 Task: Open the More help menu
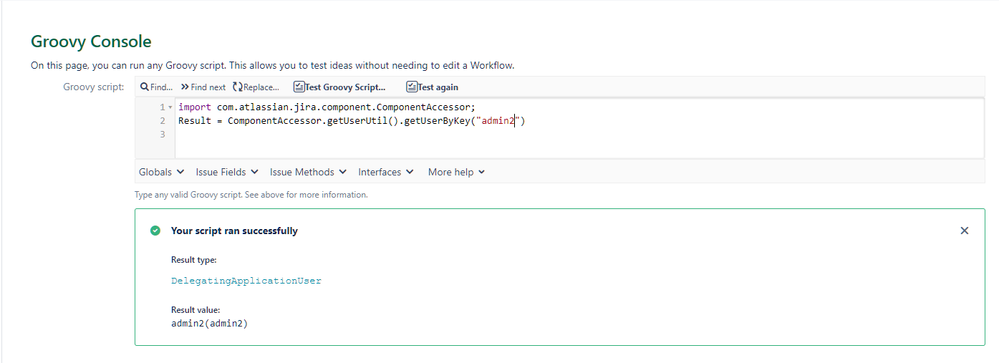pyautogui.click(x=456, y=172)
